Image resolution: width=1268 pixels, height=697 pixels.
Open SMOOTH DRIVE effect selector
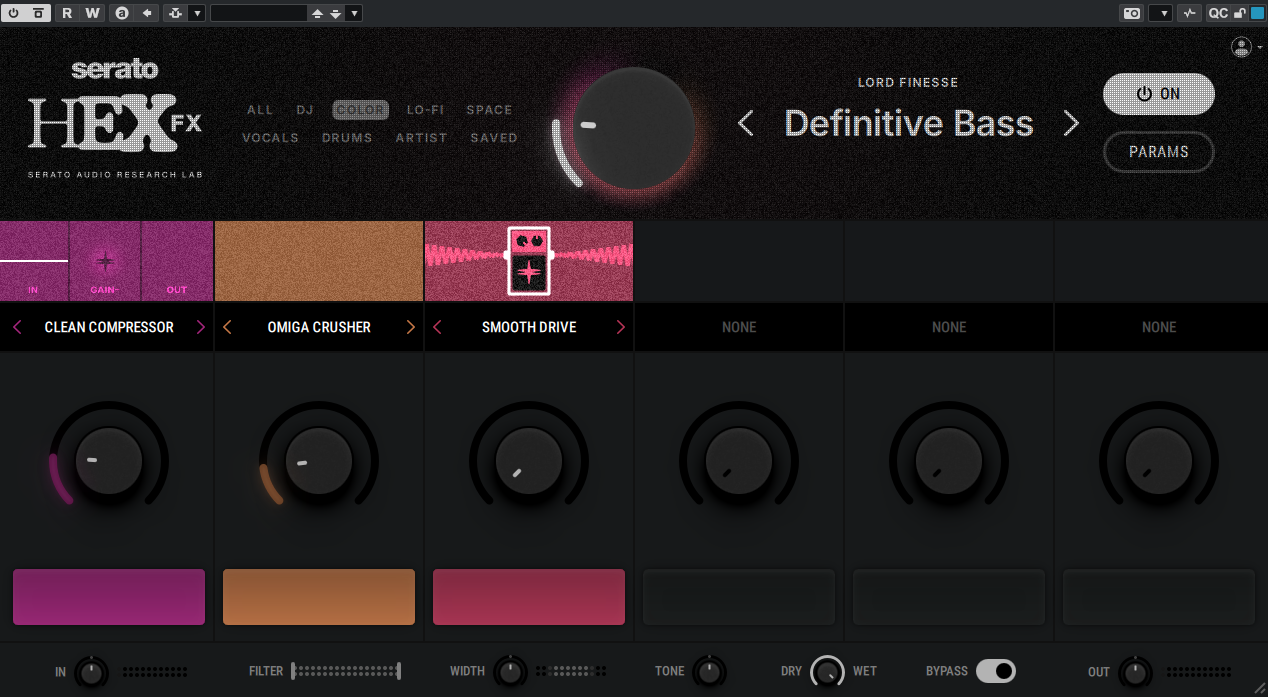529,327
